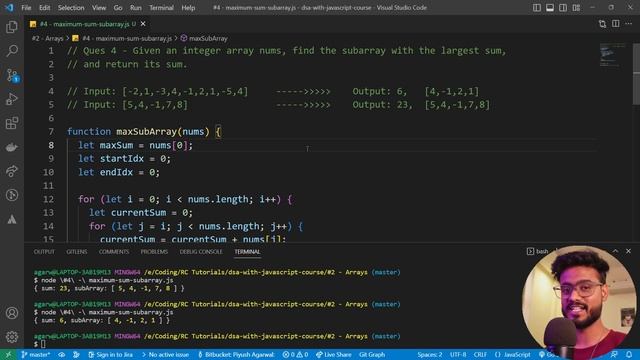640x360 pixels.
Task: Open errors and warnings count in status bar
Action: pyautogui.click(x=295, y=355)
